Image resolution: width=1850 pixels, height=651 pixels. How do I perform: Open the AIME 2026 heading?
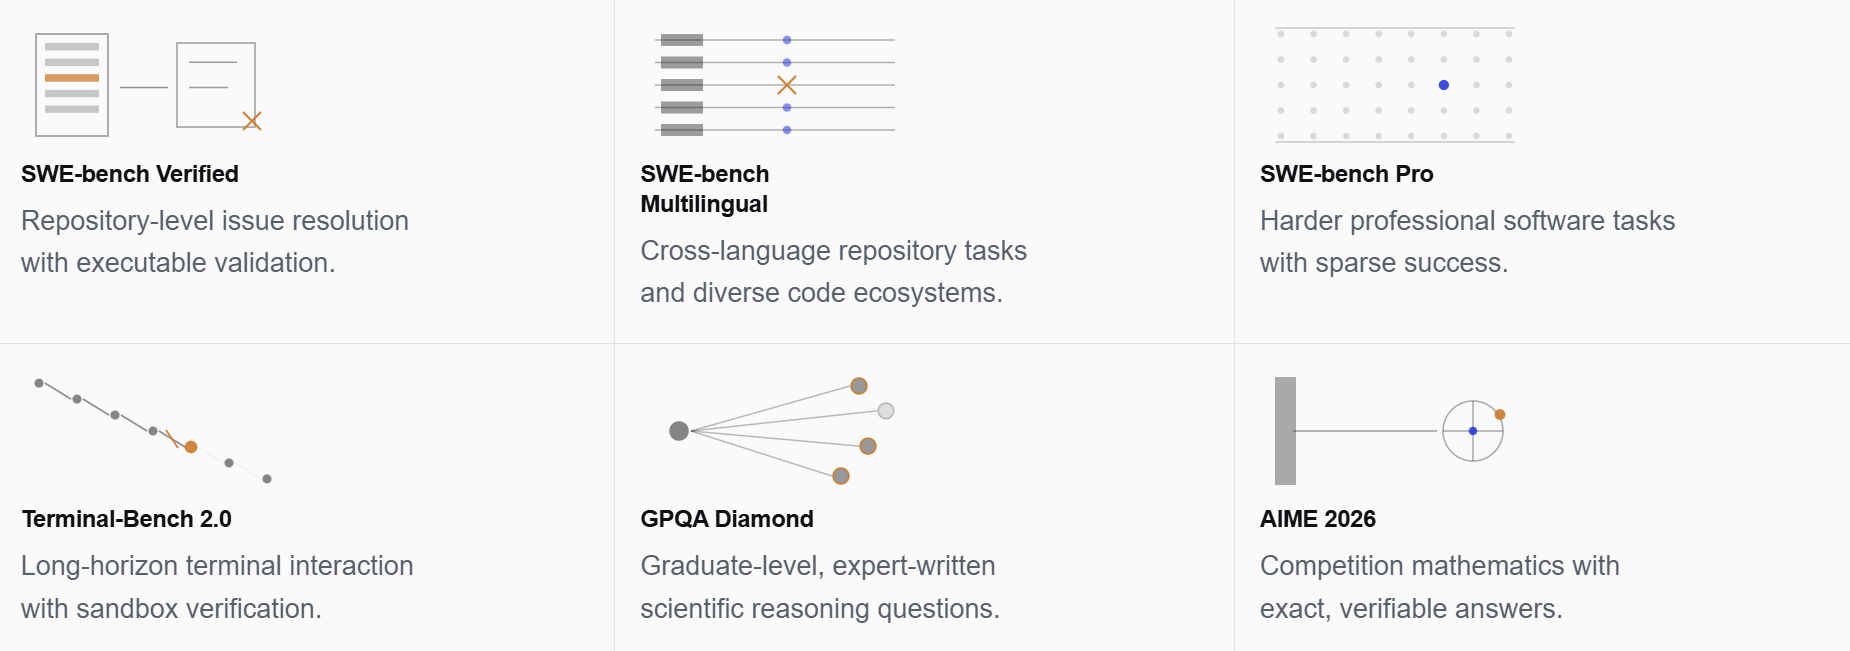click(1318, 519)
